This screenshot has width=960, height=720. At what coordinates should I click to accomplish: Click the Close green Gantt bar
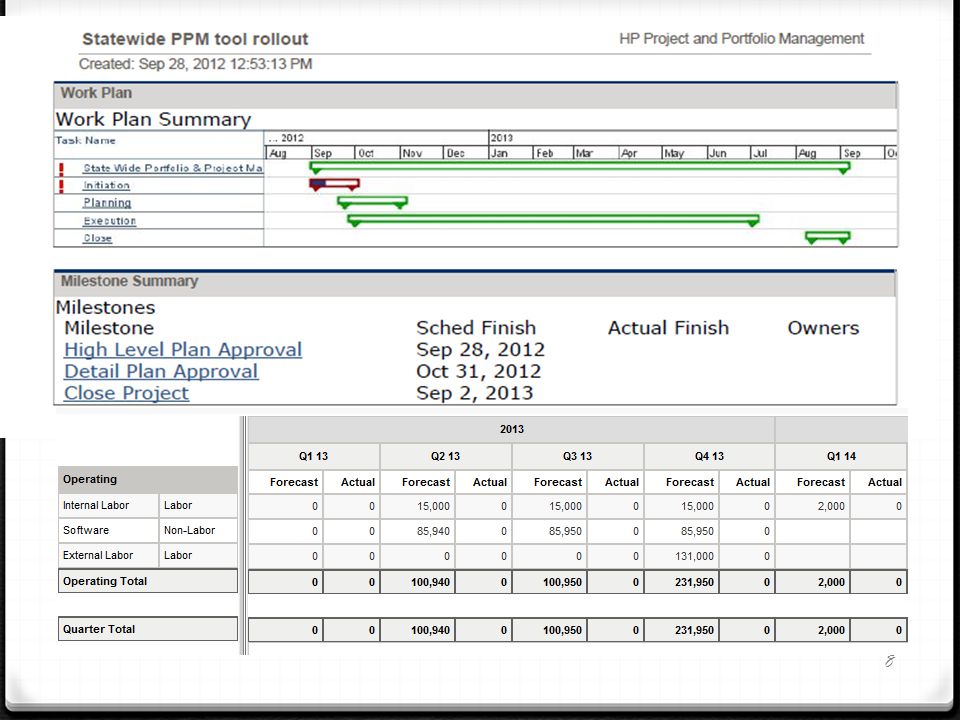click(x=828, y=237)
